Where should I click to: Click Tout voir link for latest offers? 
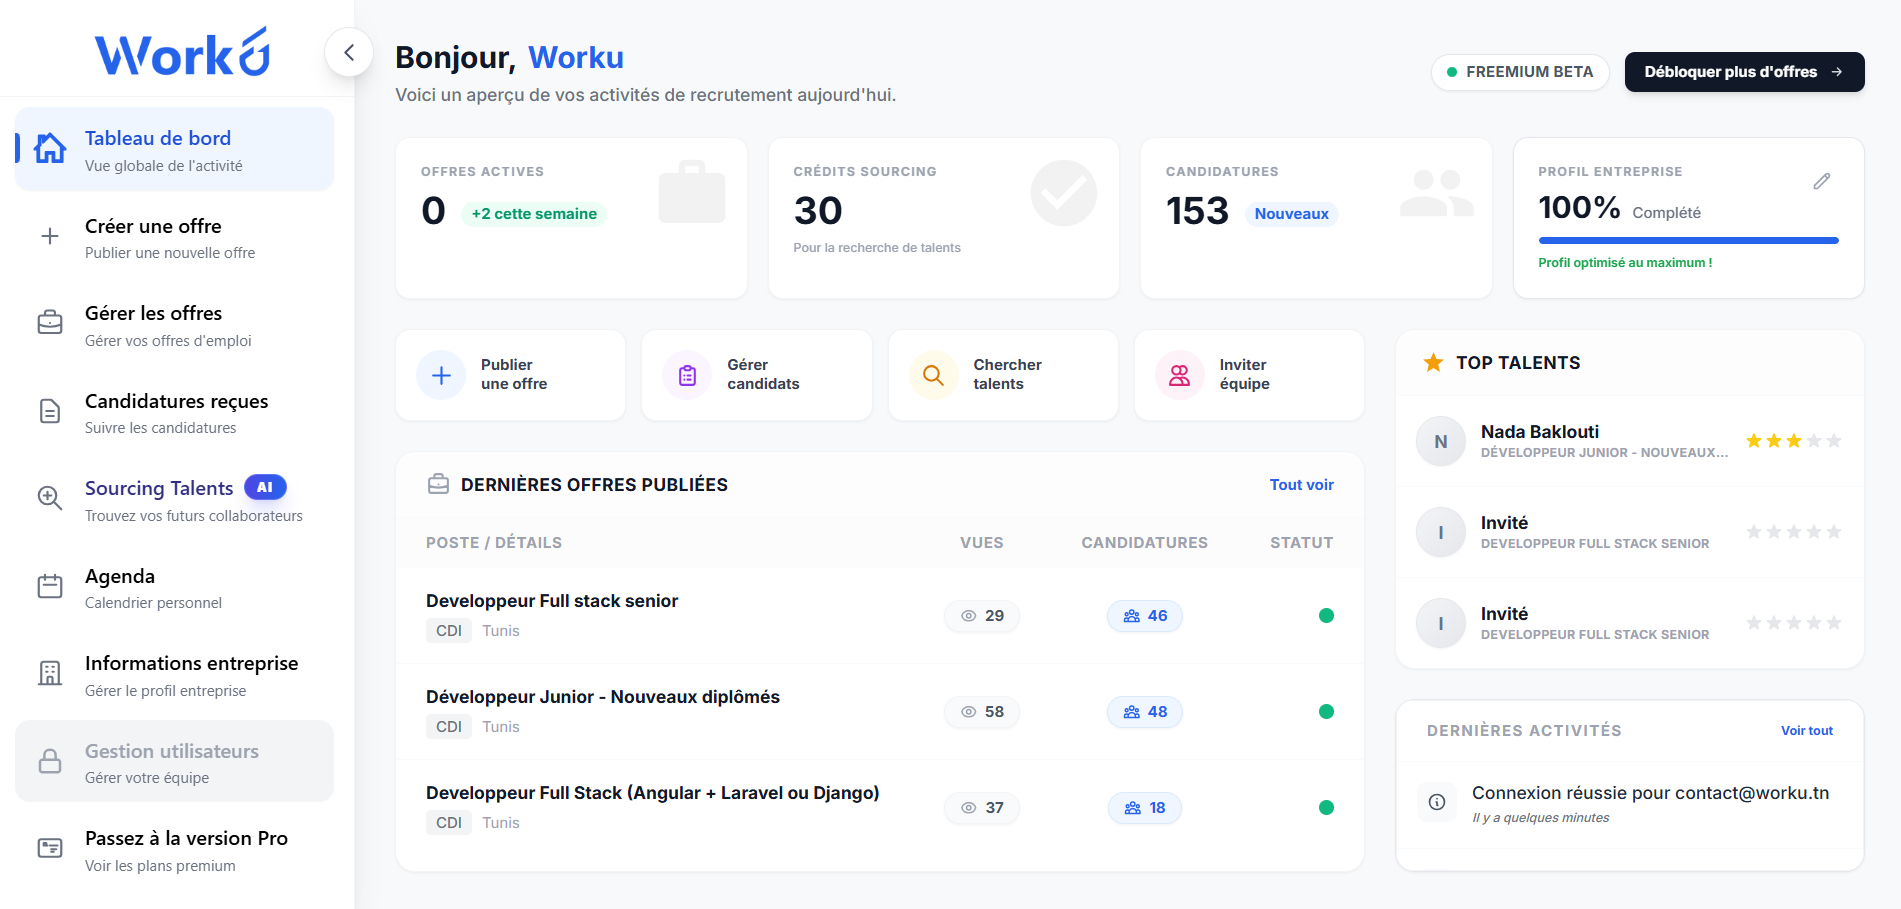[x=1301, y=485]
